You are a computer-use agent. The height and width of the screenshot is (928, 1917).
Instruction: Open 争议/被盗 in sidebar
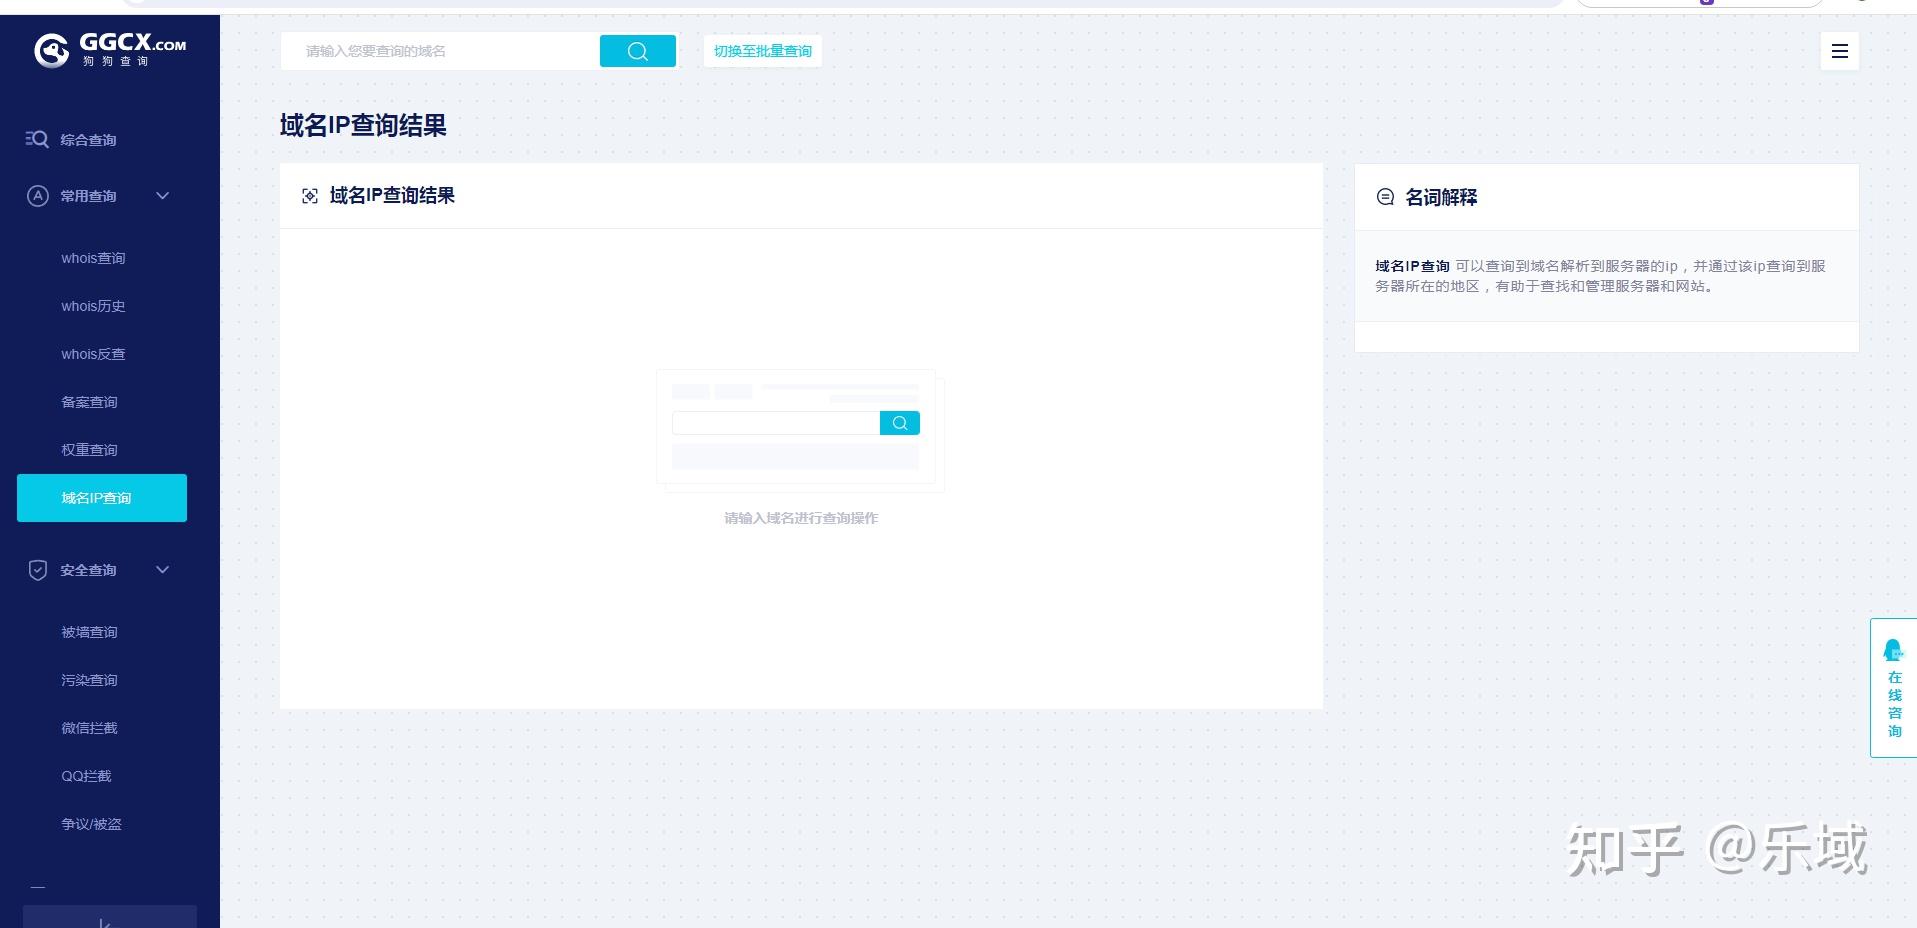tap(91, 824)
